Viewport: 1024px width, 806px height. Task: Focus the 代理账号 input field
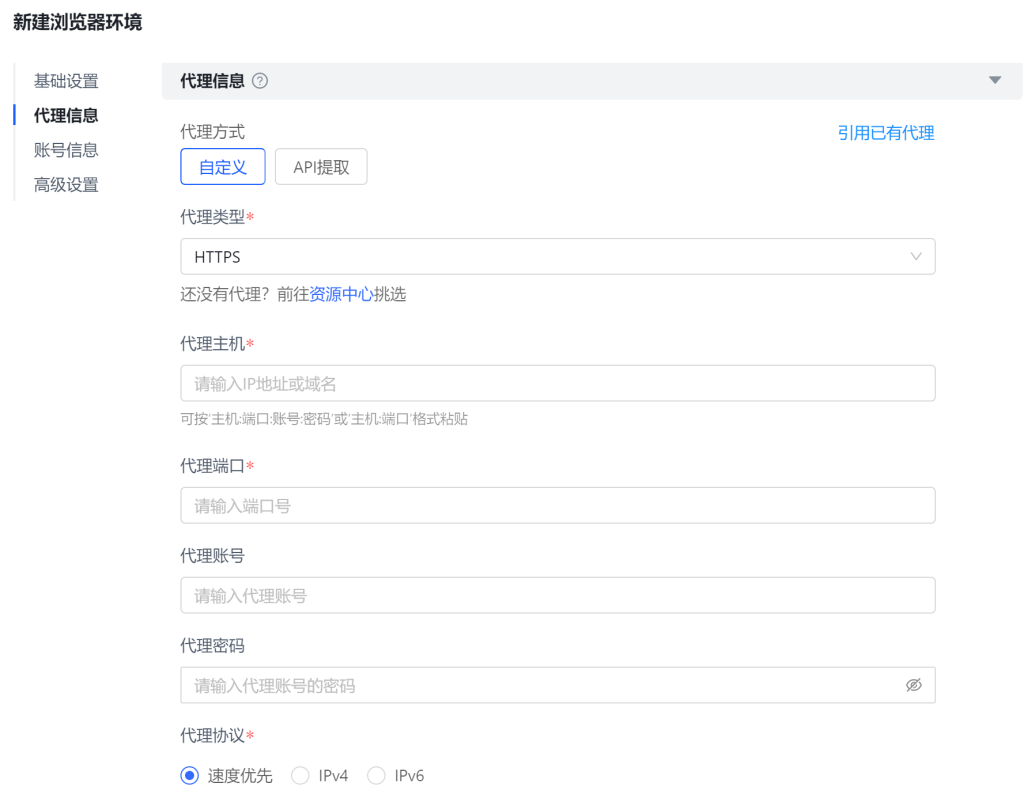click(558, 595)
